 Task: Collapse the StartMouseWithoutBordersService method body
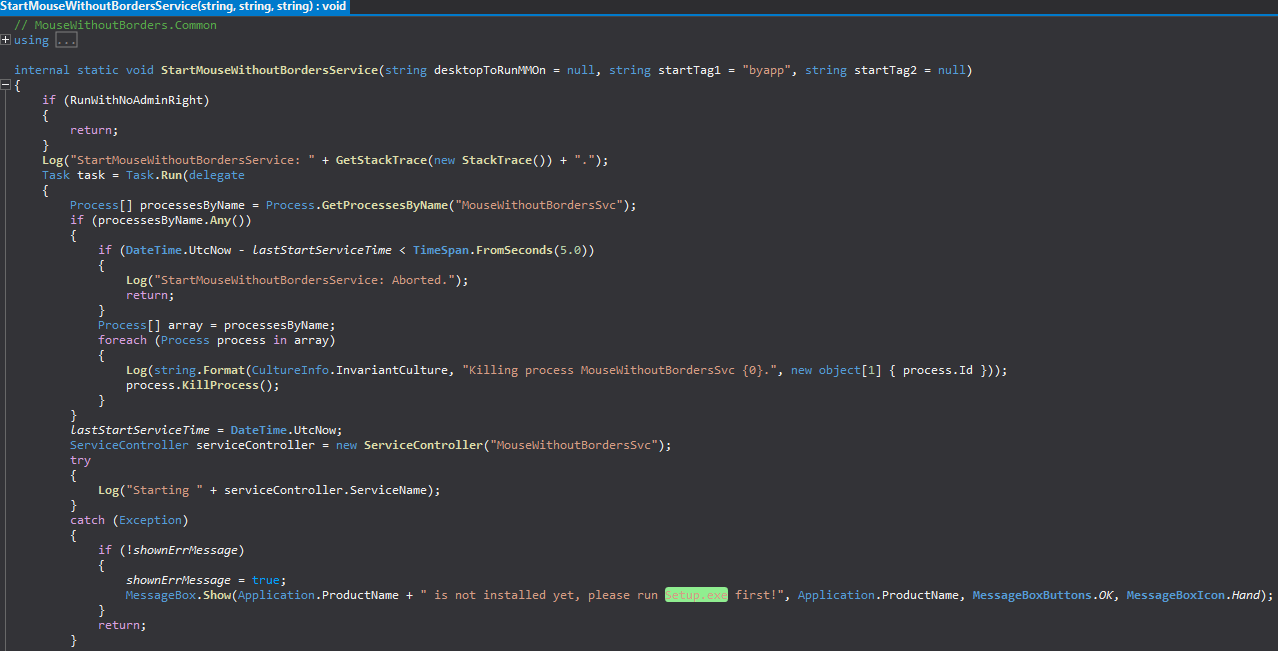[x=6, y=84]
